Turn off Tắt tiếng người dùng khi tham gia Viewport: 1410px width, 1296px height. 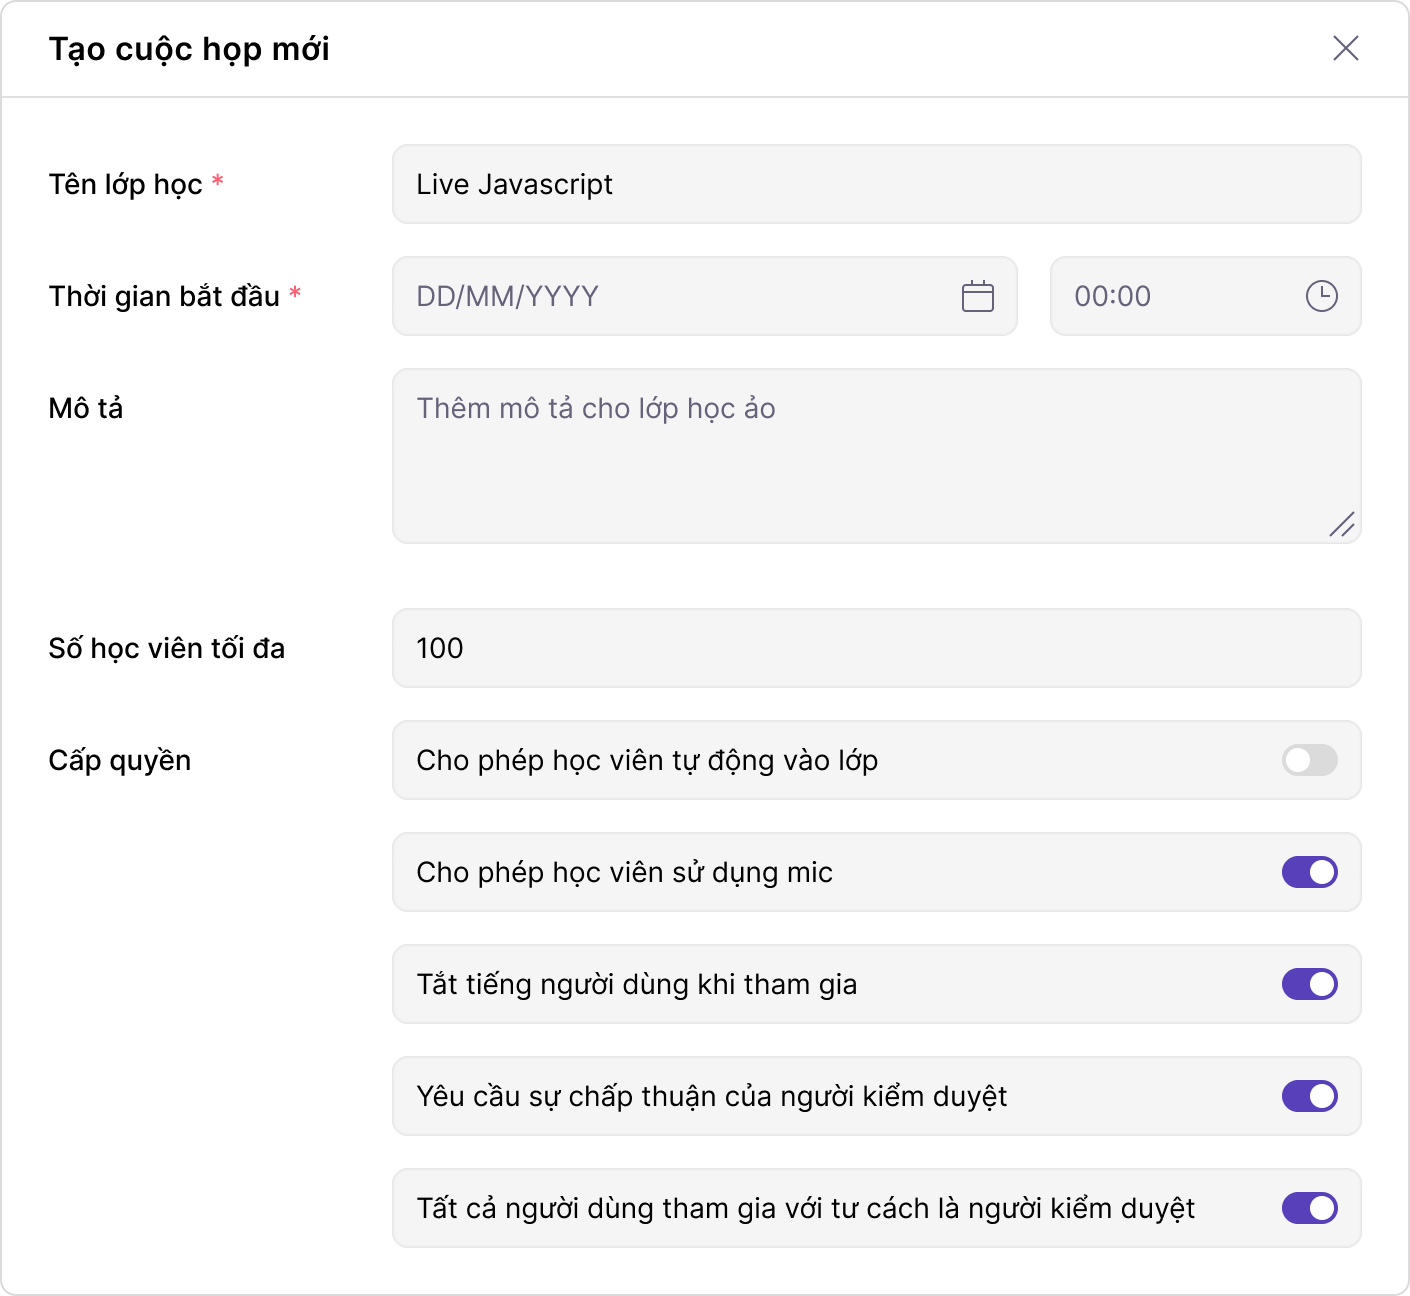pos(1309,984)
